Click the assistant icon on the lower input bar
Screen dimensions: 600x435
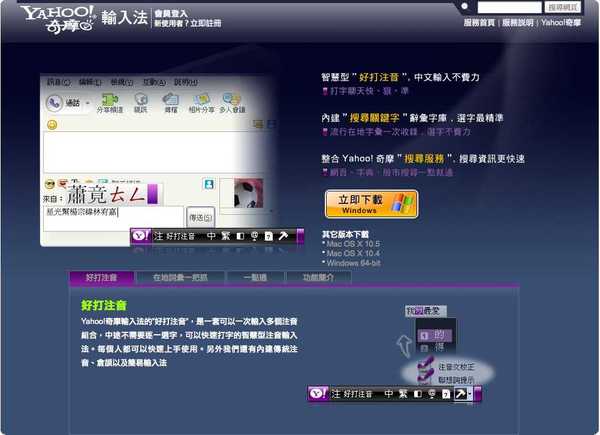click(x=432, y=394)
